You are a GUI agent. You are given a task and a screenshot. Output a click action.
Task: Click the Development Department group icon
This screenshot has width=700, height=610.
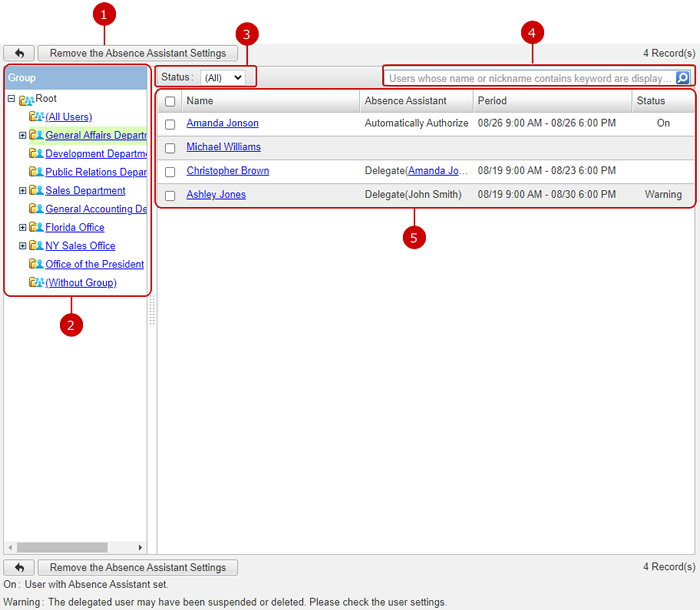36,154
